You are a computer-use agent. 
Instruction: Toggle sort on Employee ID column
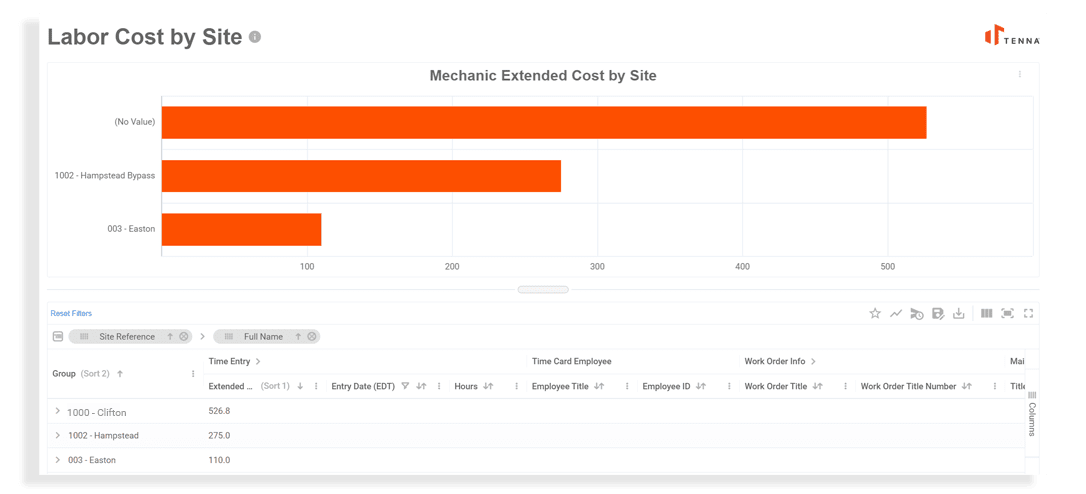tap(700, 386)
